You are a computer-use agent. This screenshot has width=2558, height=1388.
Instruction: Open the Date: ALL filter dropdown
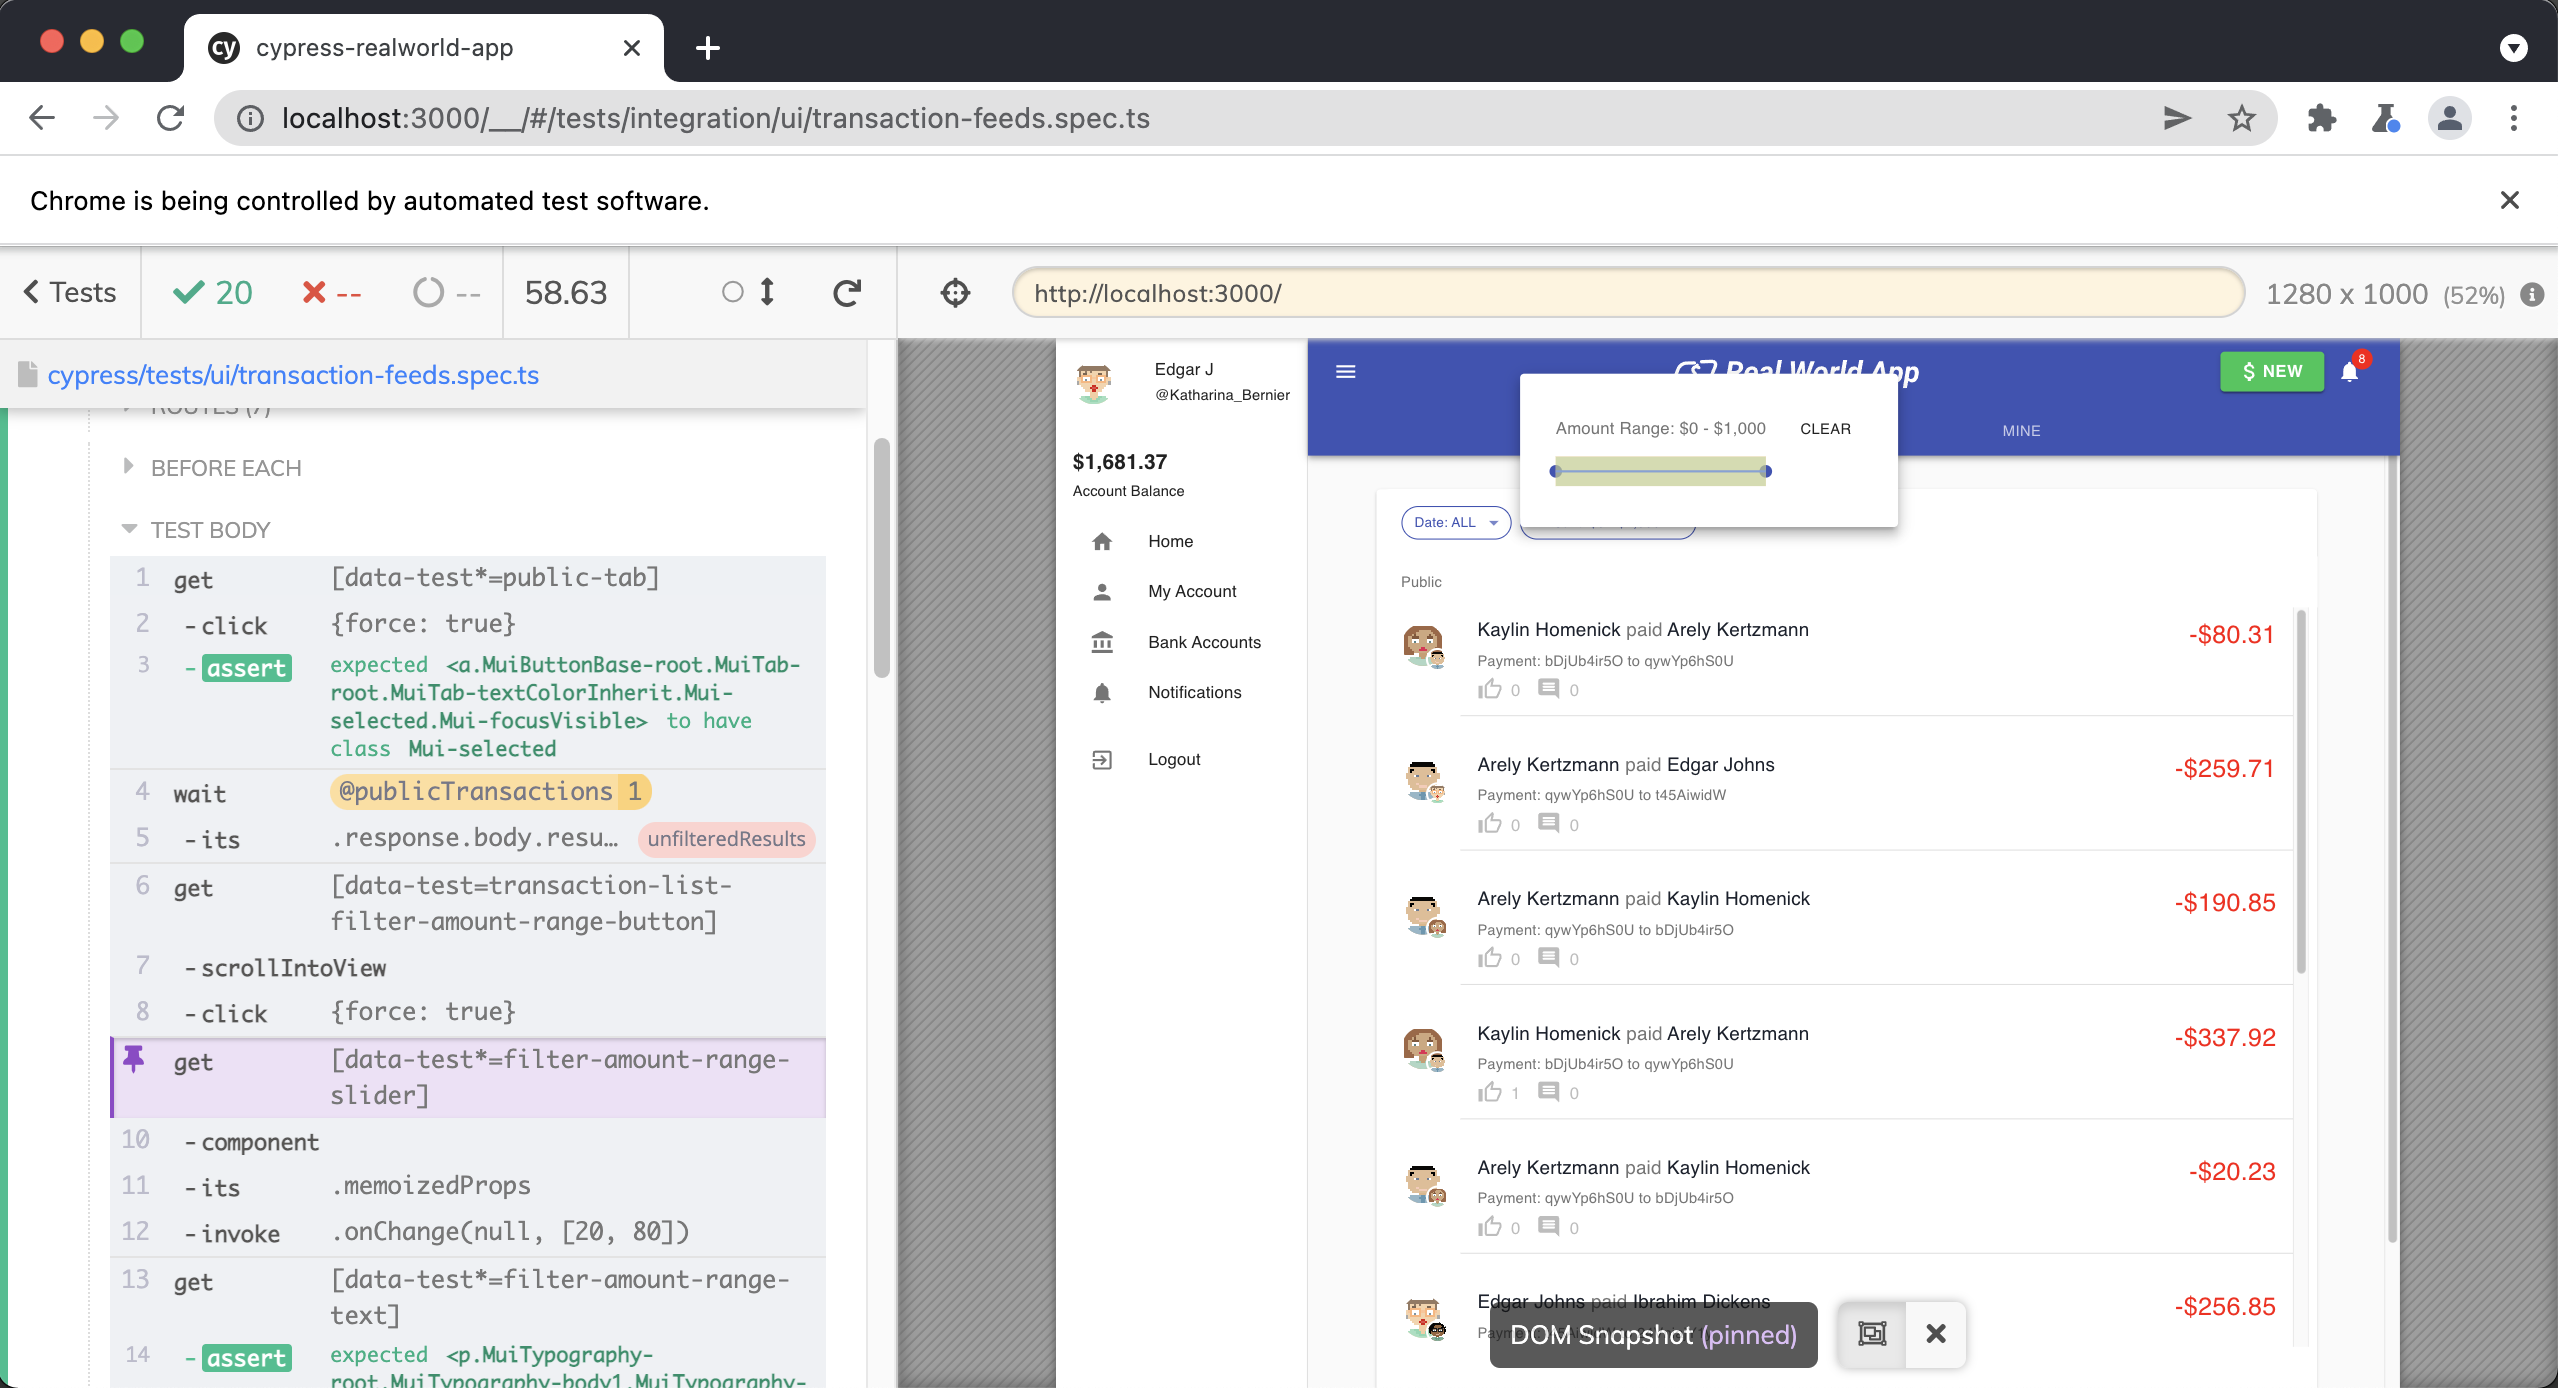1455,522
